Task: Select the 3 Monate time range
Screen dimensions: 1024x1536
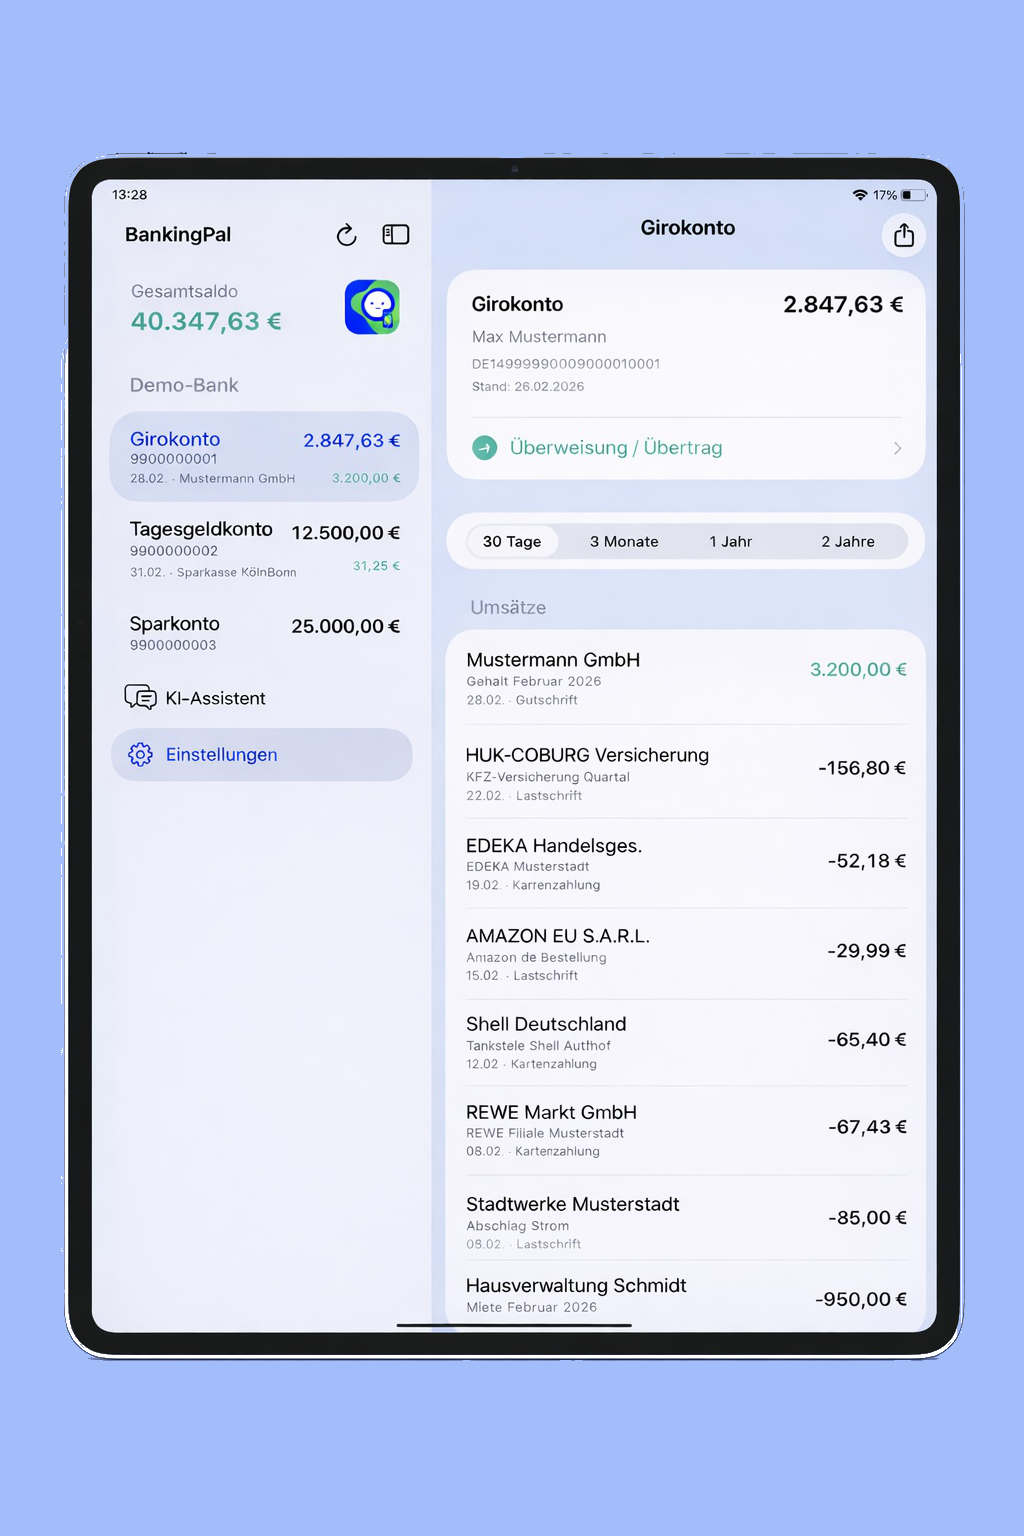Action: (x=624, y=541)
